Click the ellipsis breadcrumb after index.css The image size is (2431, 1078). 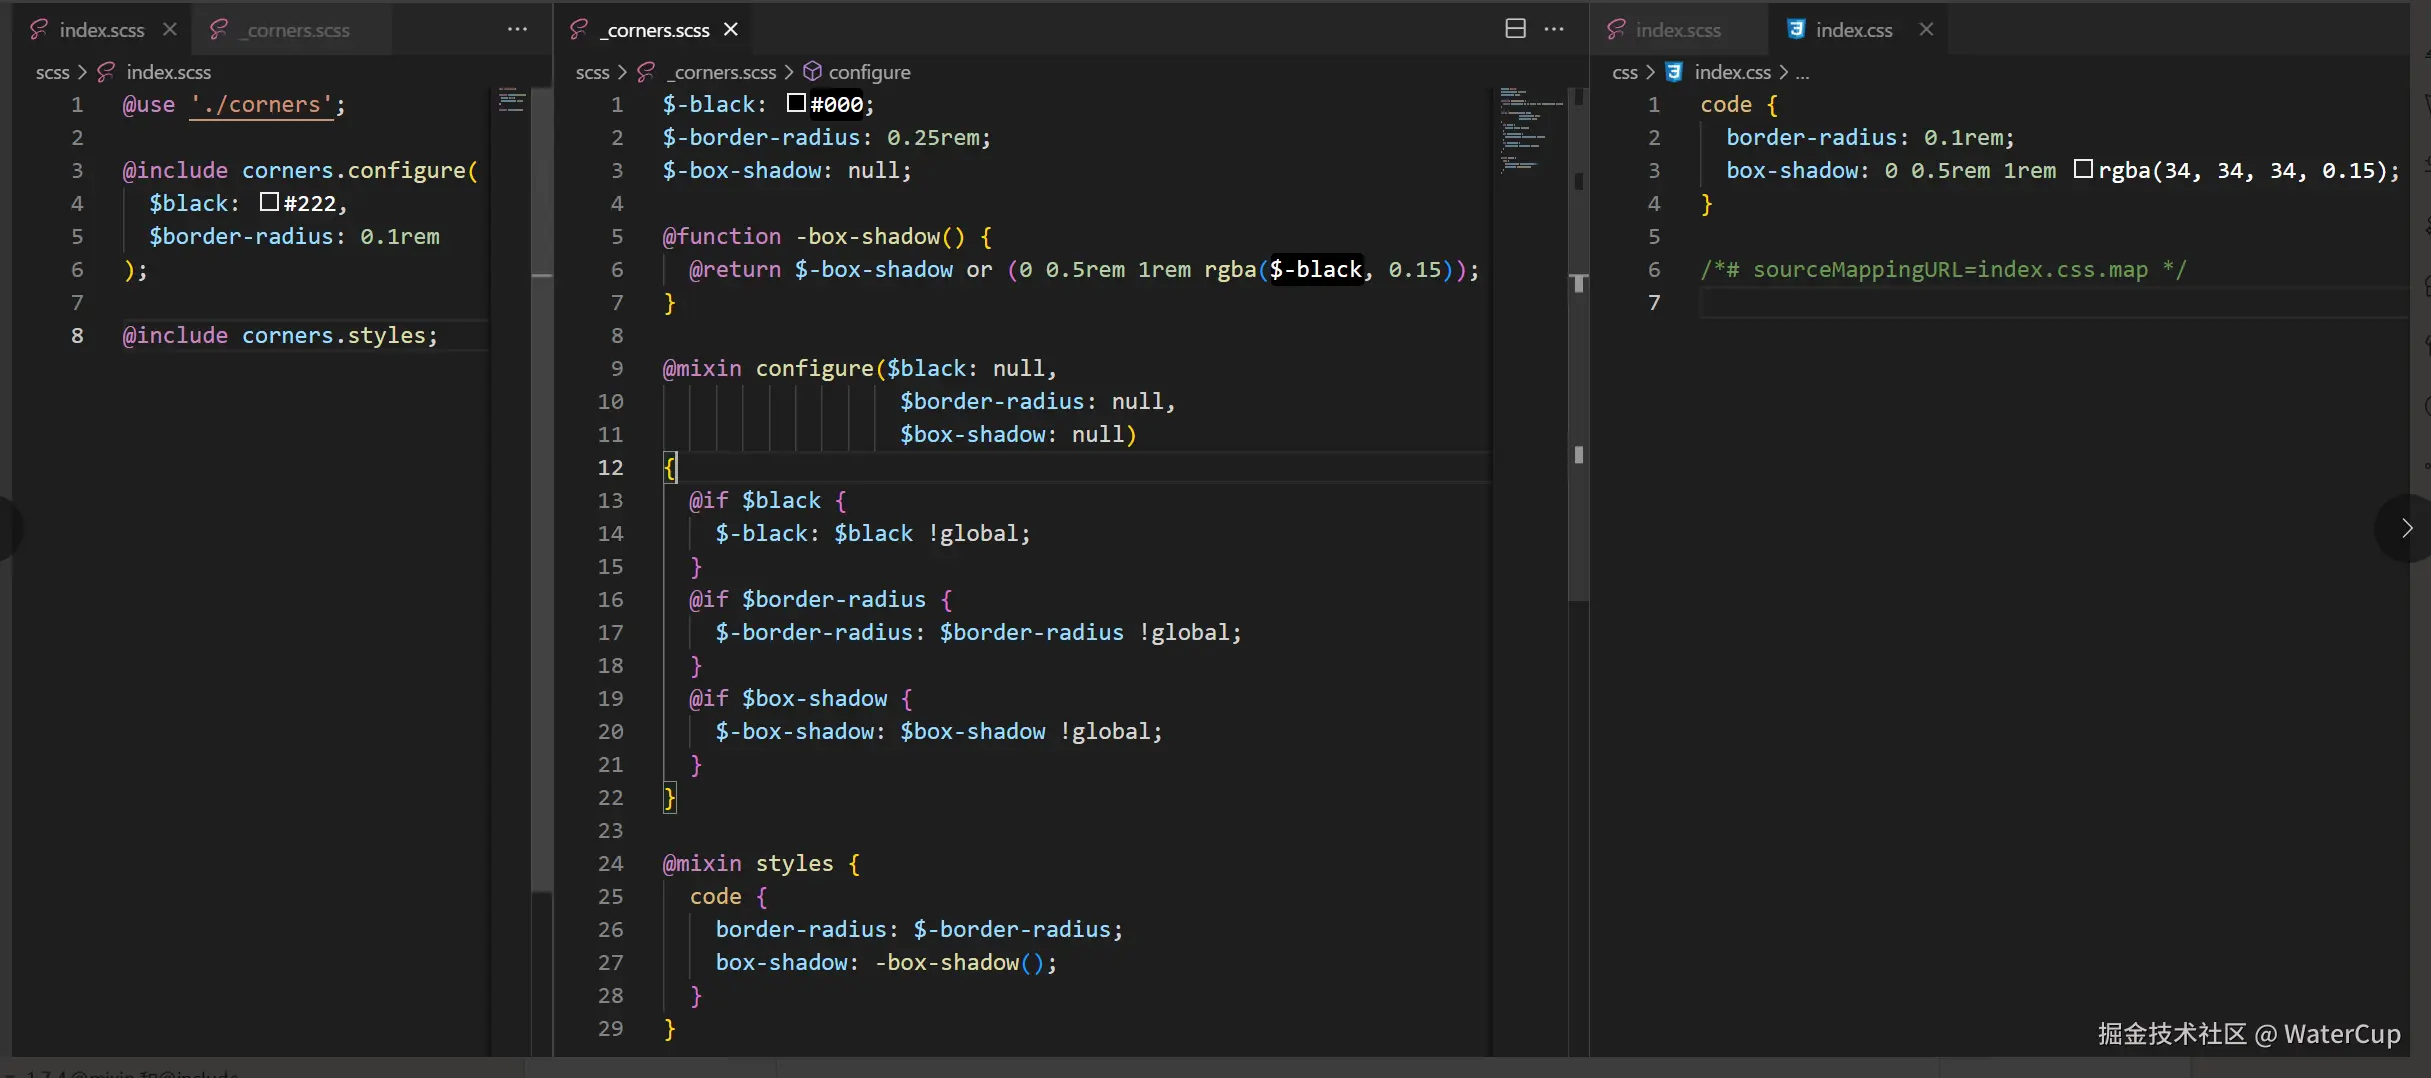[x=1802, y=73]
